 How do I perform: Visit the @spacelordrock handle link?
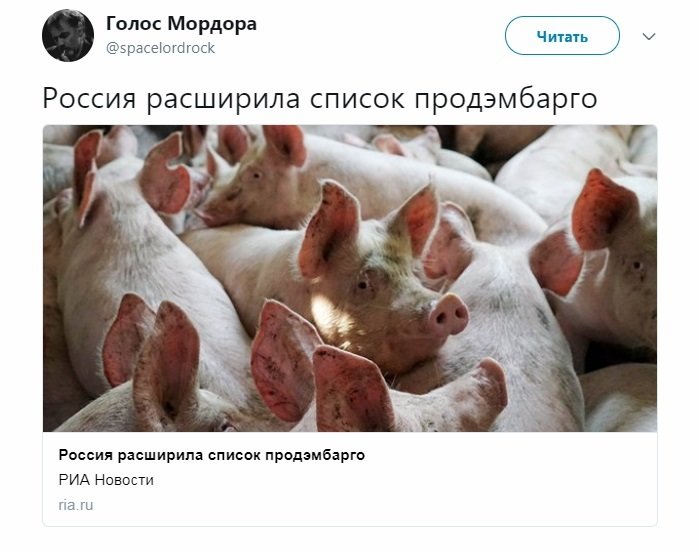[160, 48]
